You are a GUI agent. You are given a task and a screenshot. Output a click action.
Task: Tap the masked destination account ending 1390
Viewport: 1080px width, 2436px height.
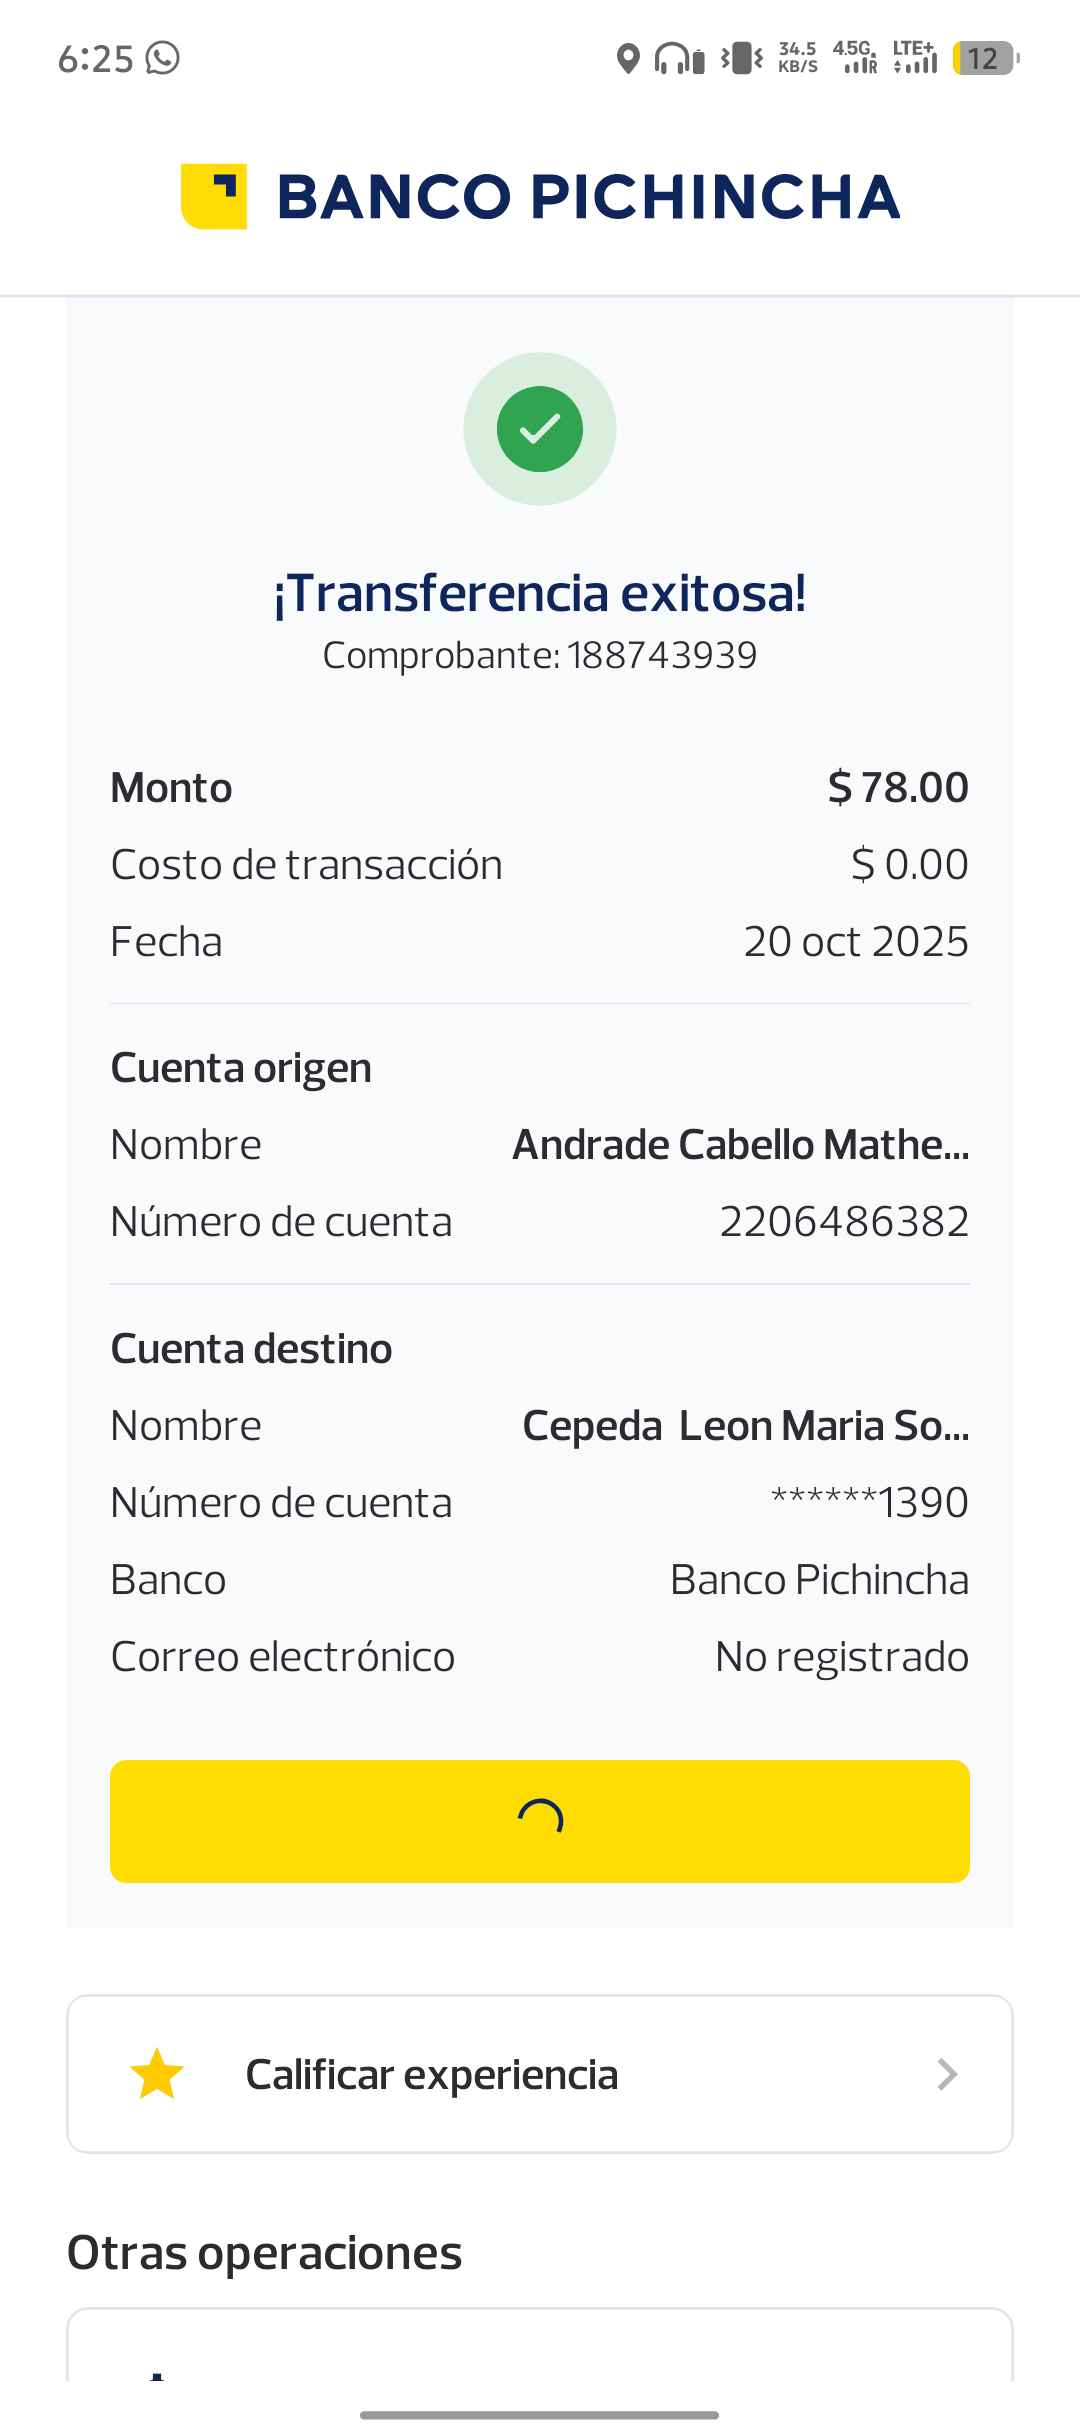pos(869,1502)
